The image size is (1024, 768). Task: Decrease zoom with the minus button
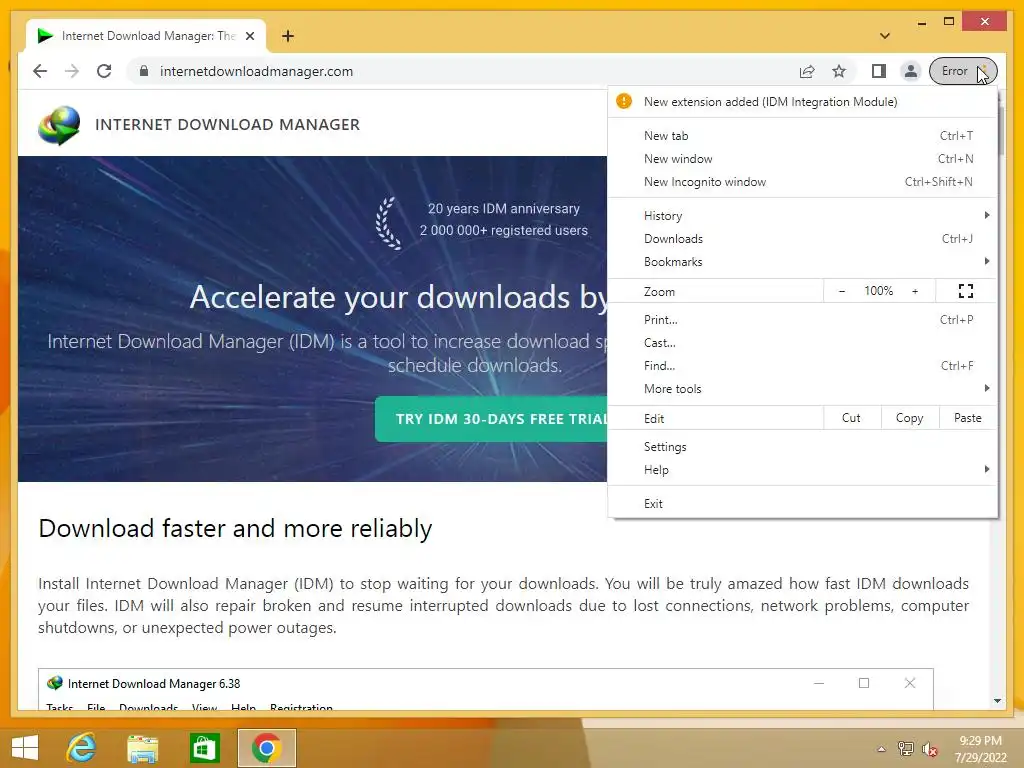point(842,291)
